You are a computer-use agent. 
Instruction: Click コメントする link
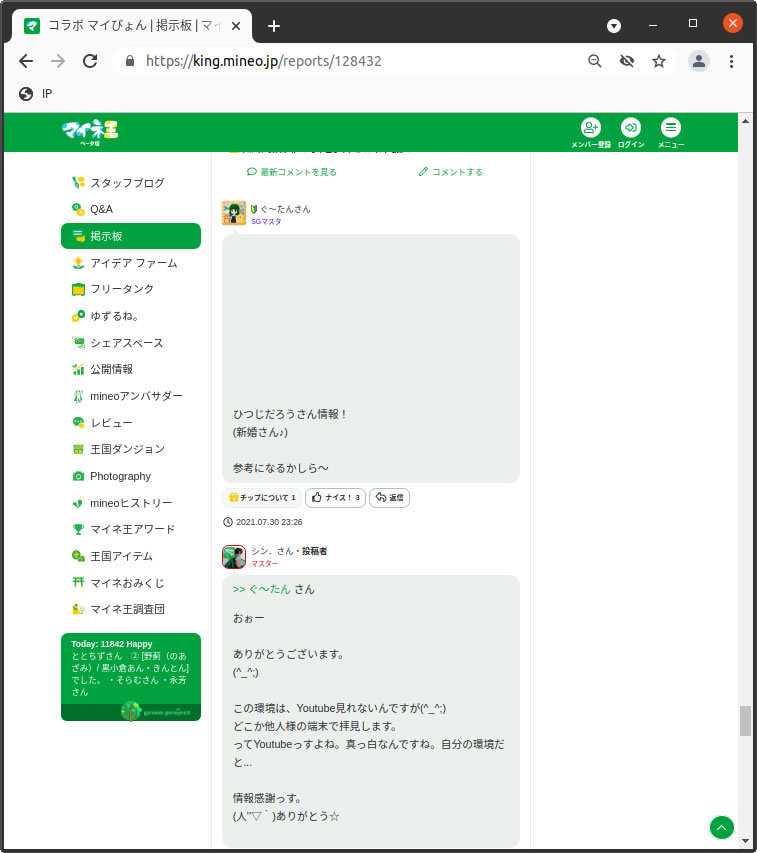450,172
